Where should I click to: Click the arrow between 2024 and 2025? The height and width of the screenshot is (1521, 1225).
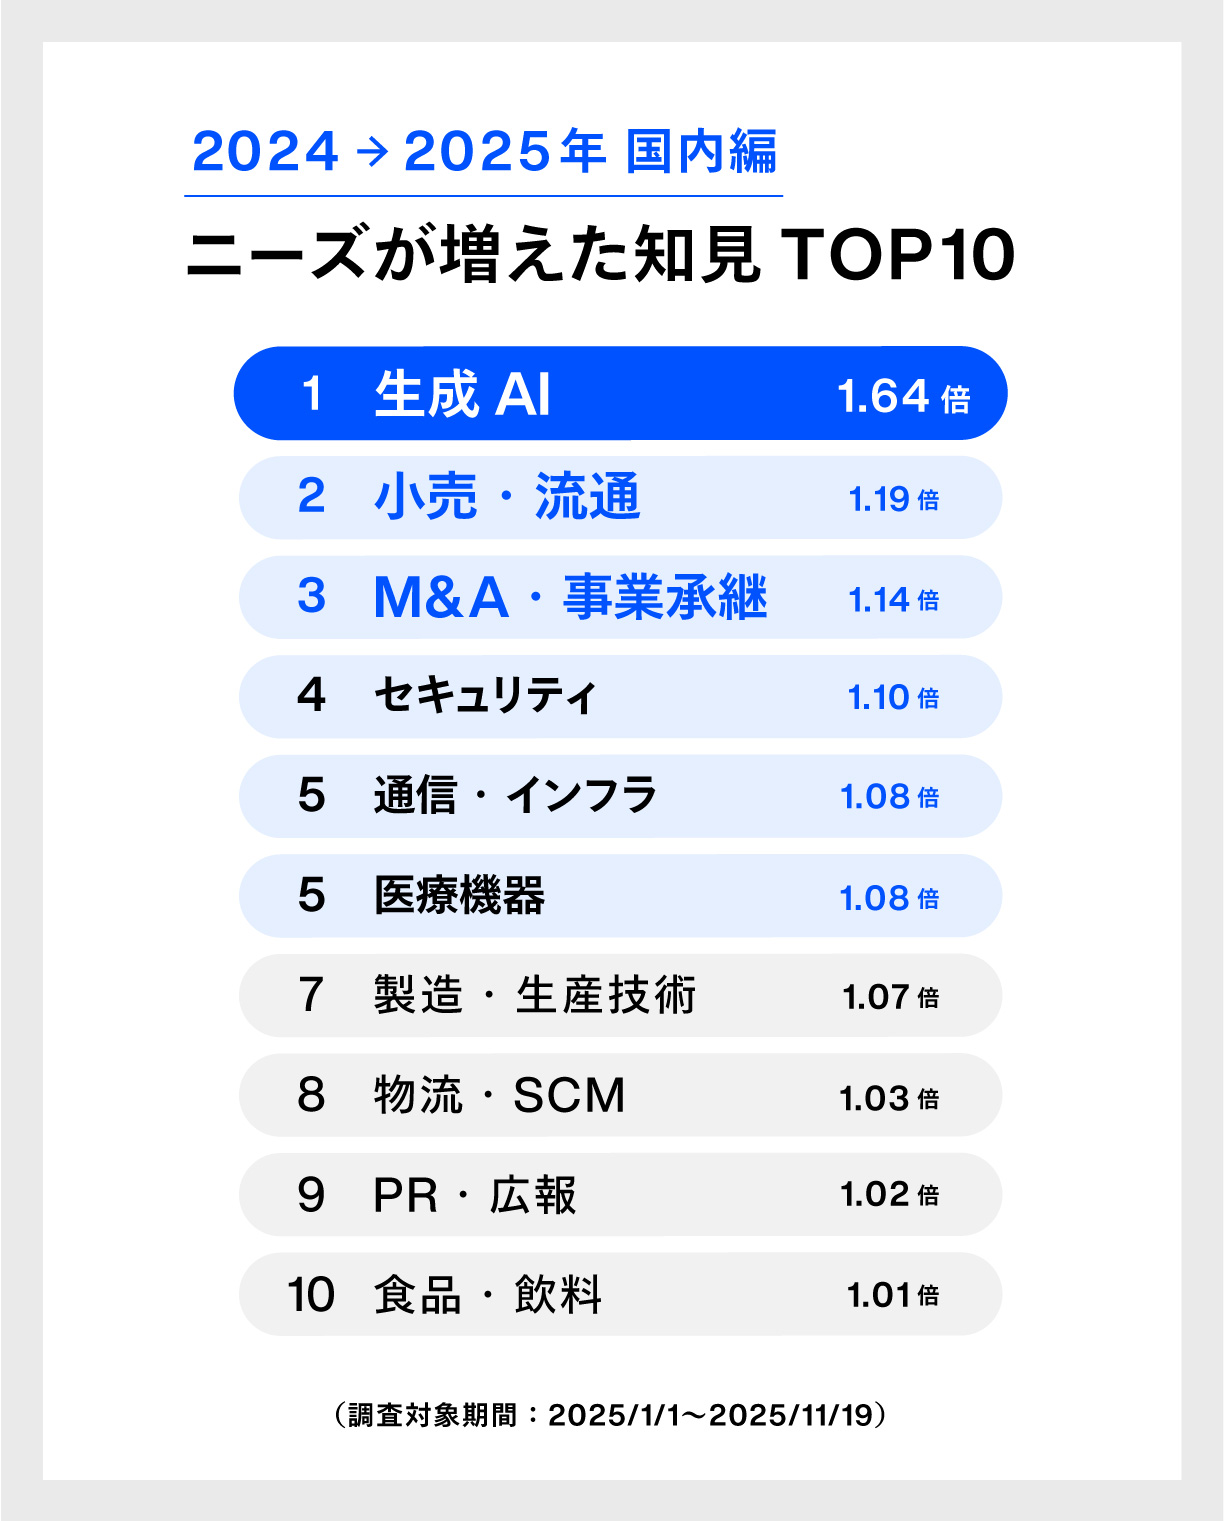pyautogui.click(x=372, y=152)
